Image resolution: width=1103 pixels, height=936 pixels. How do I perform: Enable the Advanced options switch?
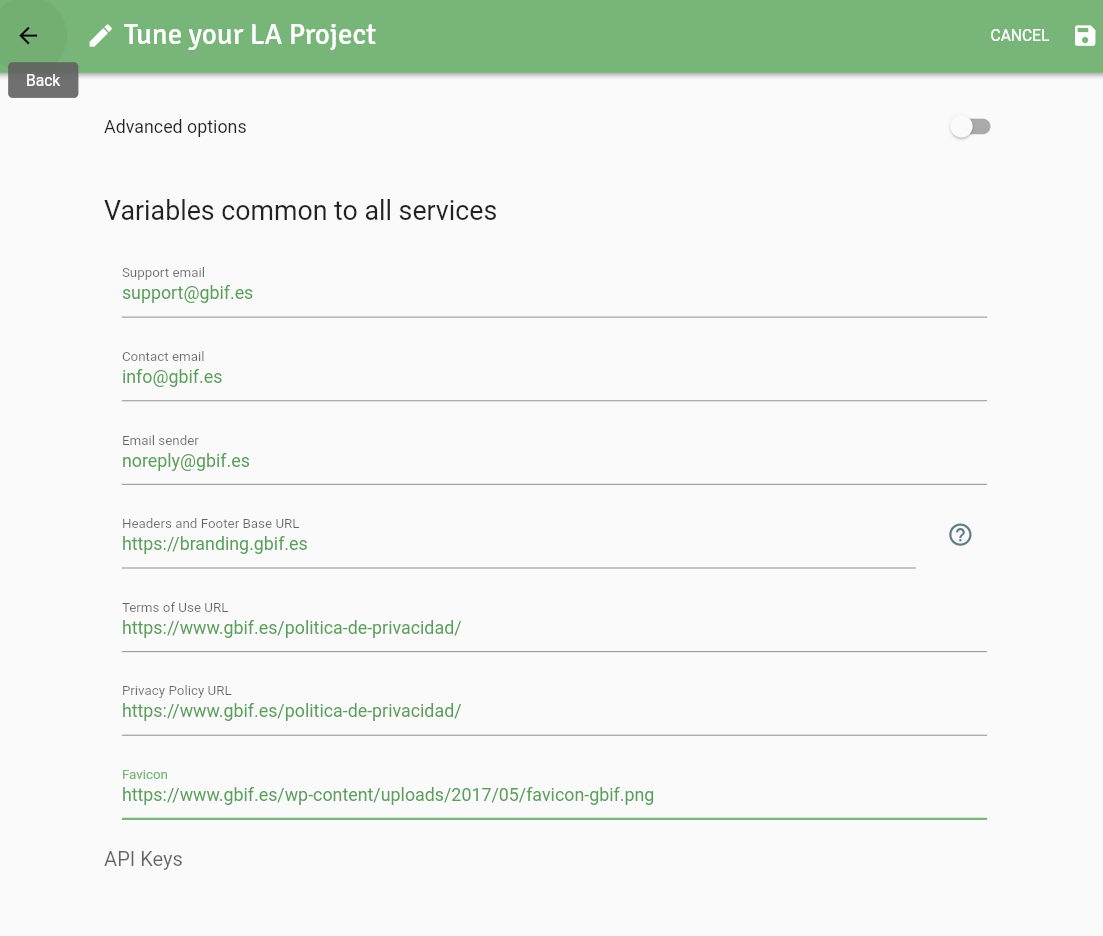pos(970,127)
